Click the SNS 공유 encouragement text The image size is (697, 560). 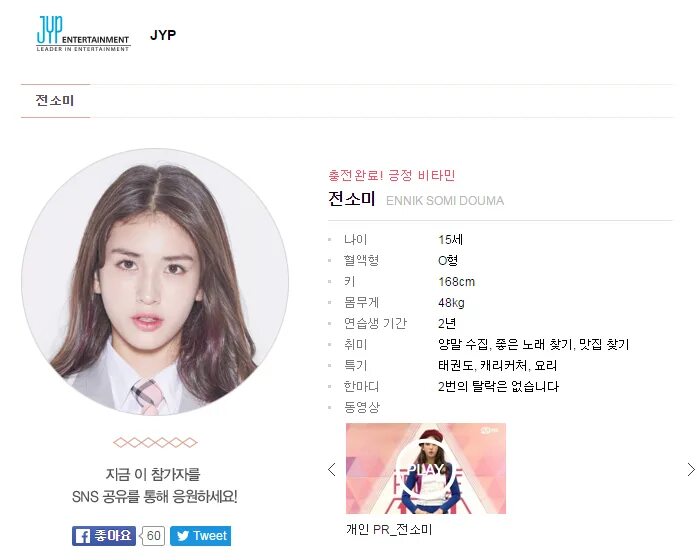click(155, 496)
